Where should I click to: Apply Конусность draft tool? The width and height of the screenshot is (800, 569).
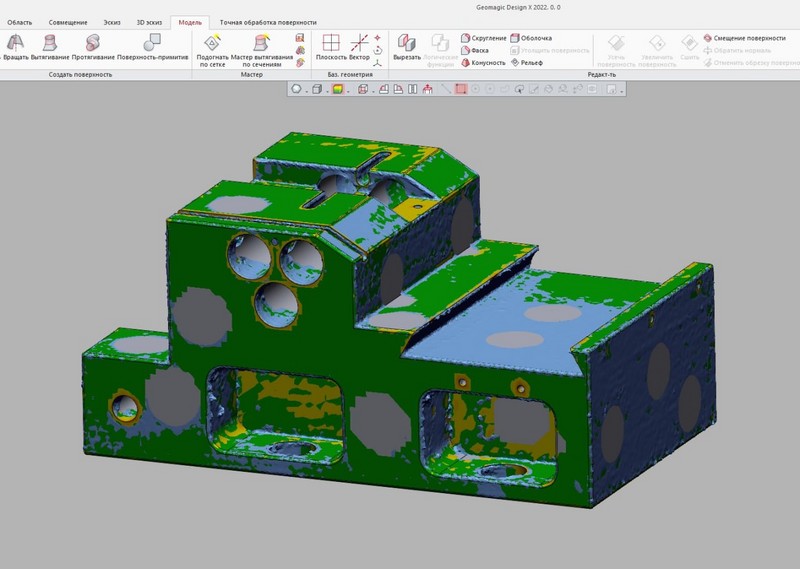tap(483, 62)
